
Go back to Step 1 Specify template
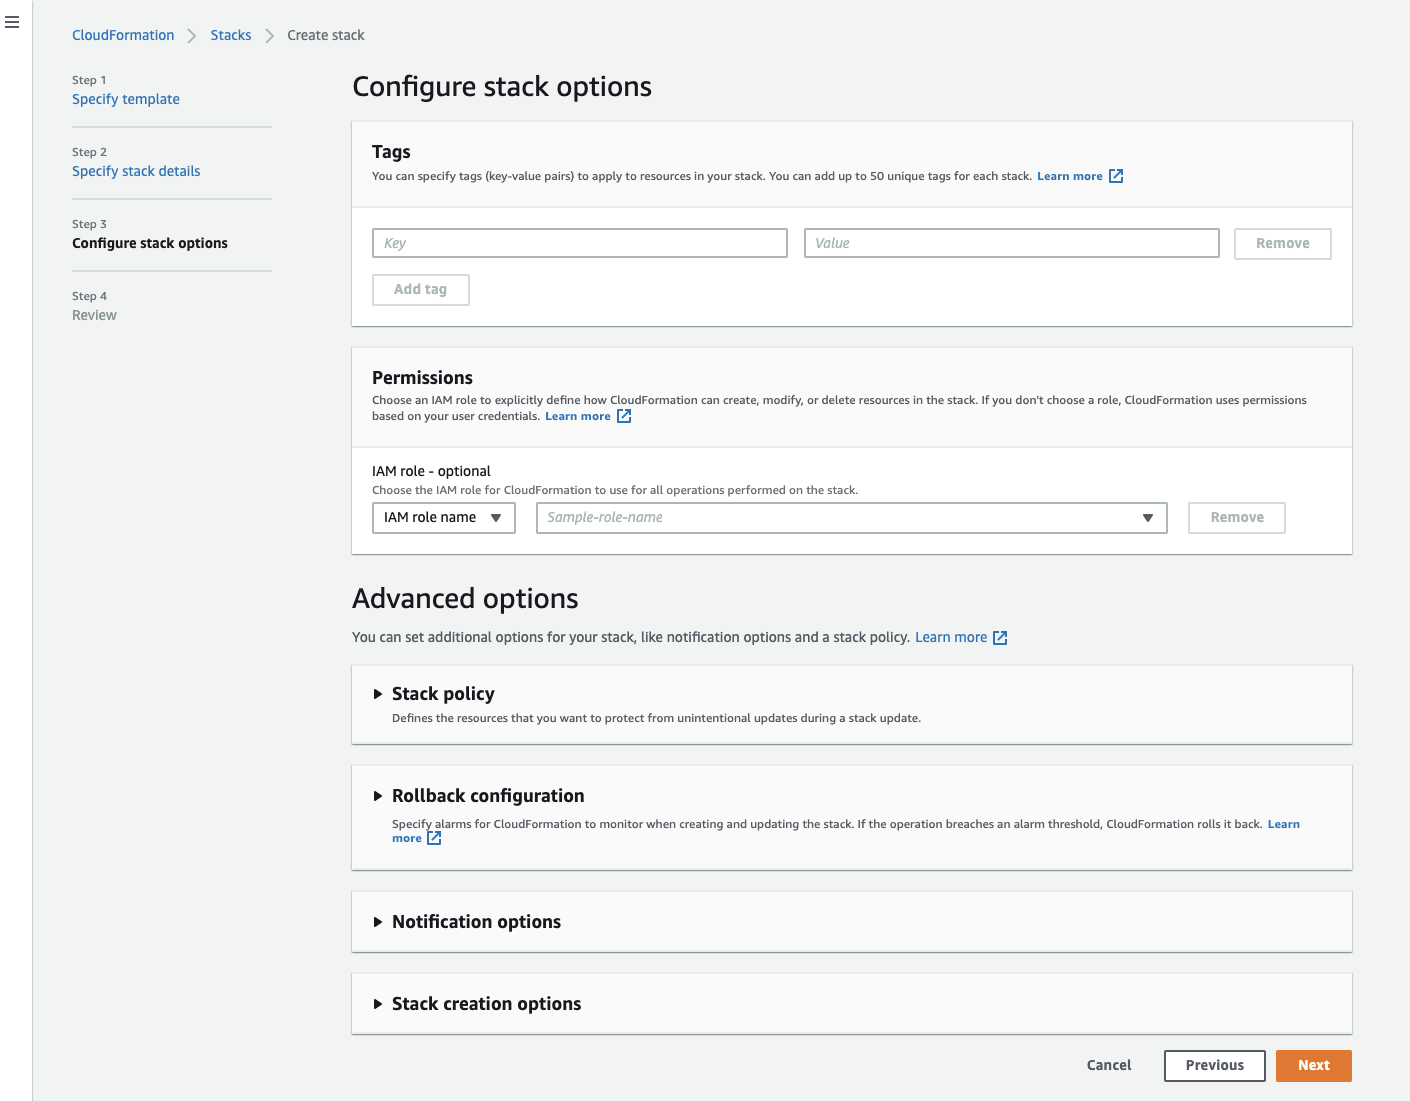point(125,98)
